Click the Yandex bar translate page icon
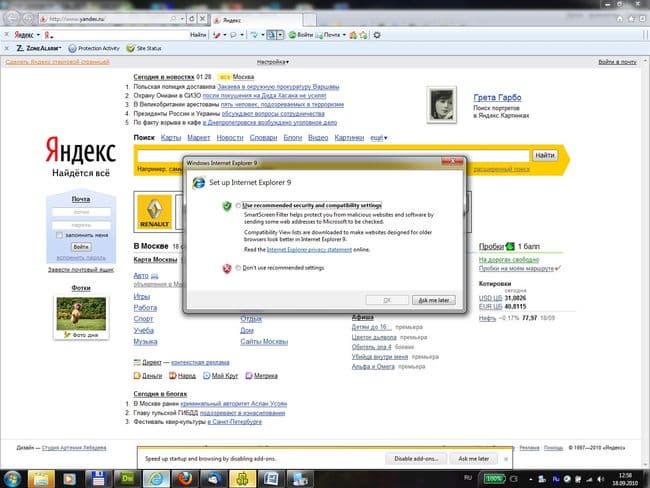Viewport: 650px width, 488px height. pos(271,35)
